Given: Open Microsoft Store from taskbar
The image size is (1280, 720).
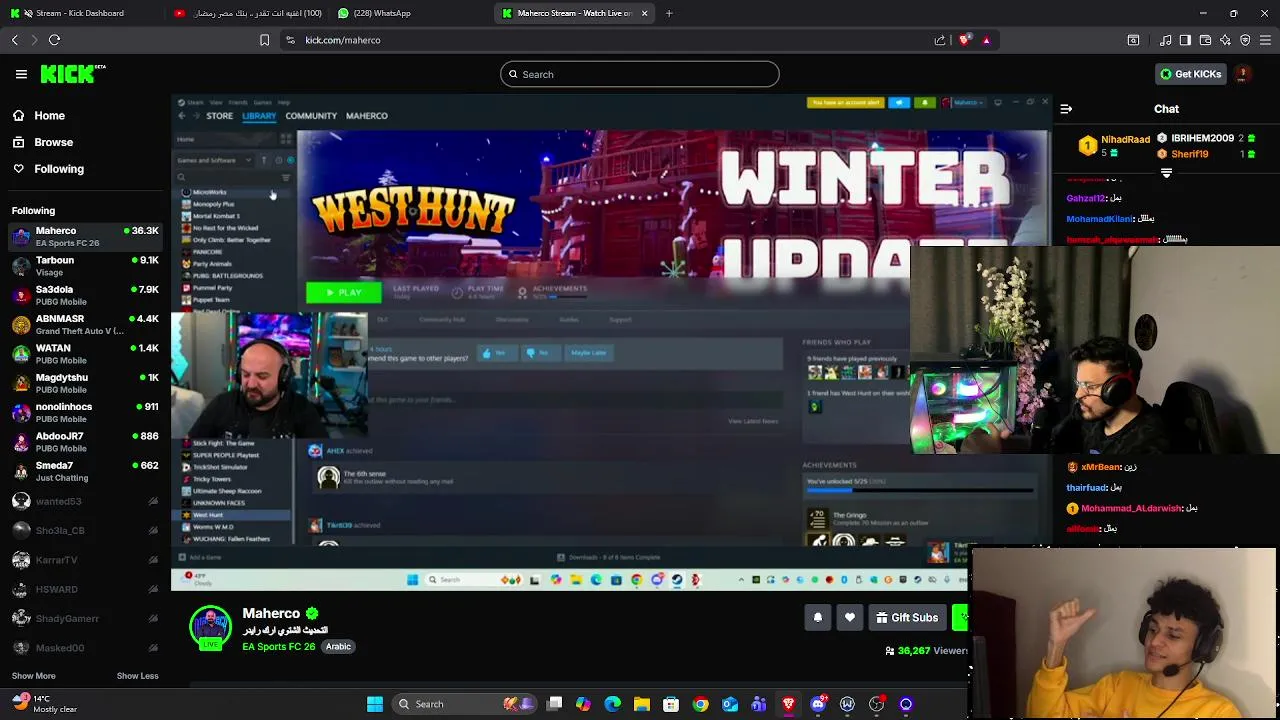Looking at the screenshot, I should (671, 704).
